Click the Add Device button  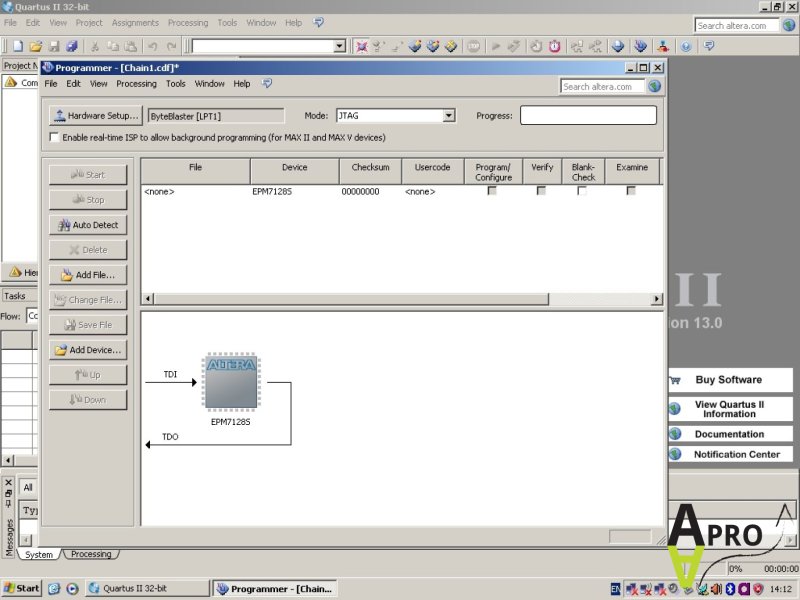tap(88, 350)
